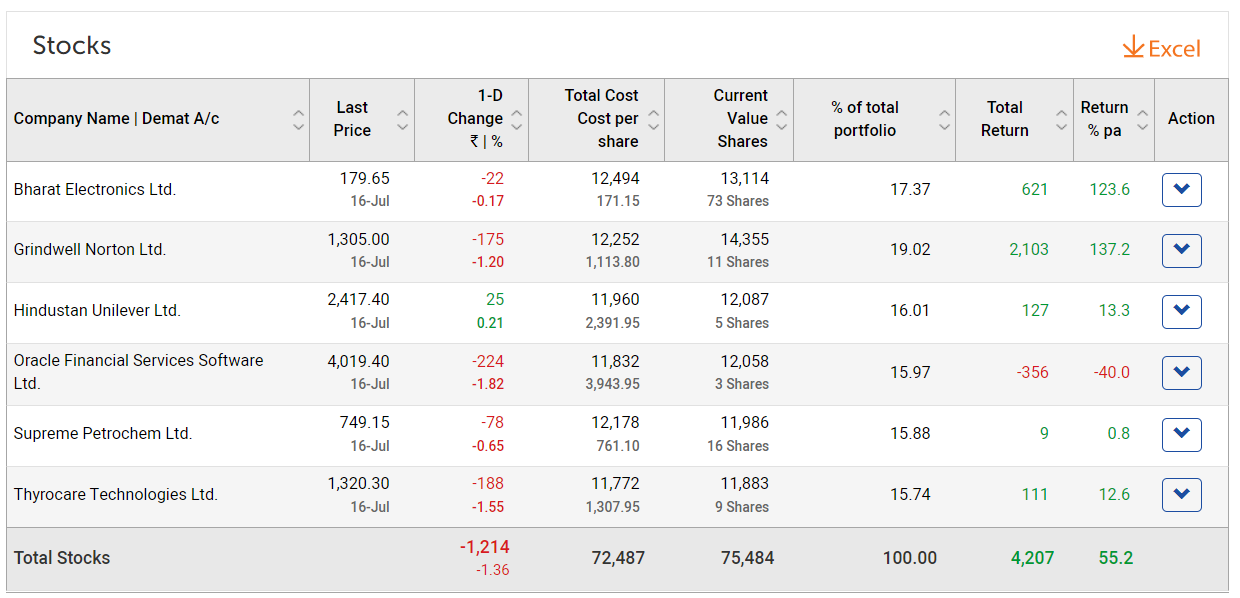Open action dropdown for Hindustan Unilever Ltd.
The width and height of the screenshot is (1240, 598).
1181,311
